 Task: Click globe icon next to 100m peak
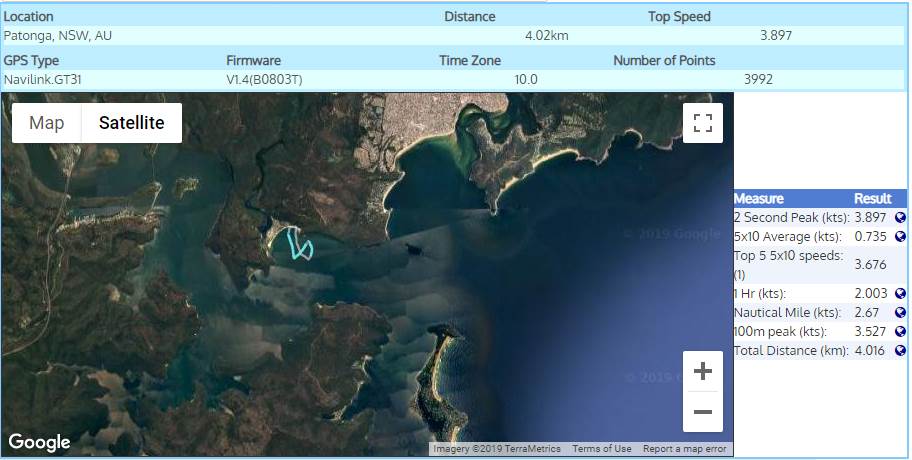click(x=900, y=331)
